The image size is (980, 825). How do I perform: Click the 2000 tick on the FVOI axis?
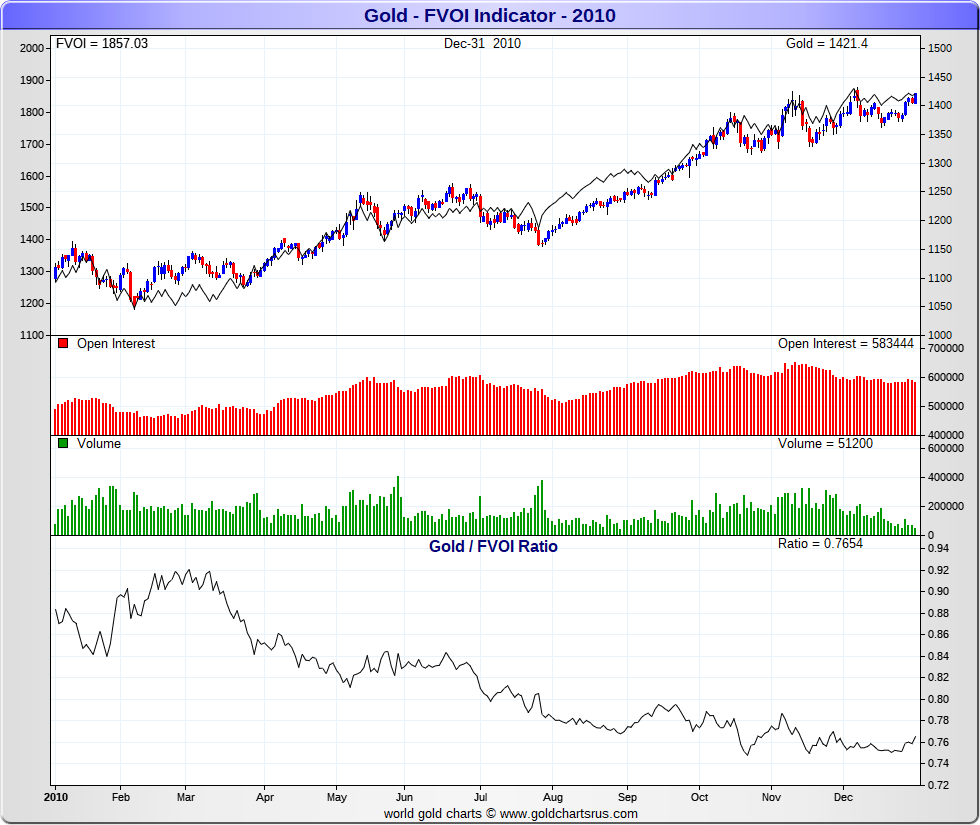(32, 49)
